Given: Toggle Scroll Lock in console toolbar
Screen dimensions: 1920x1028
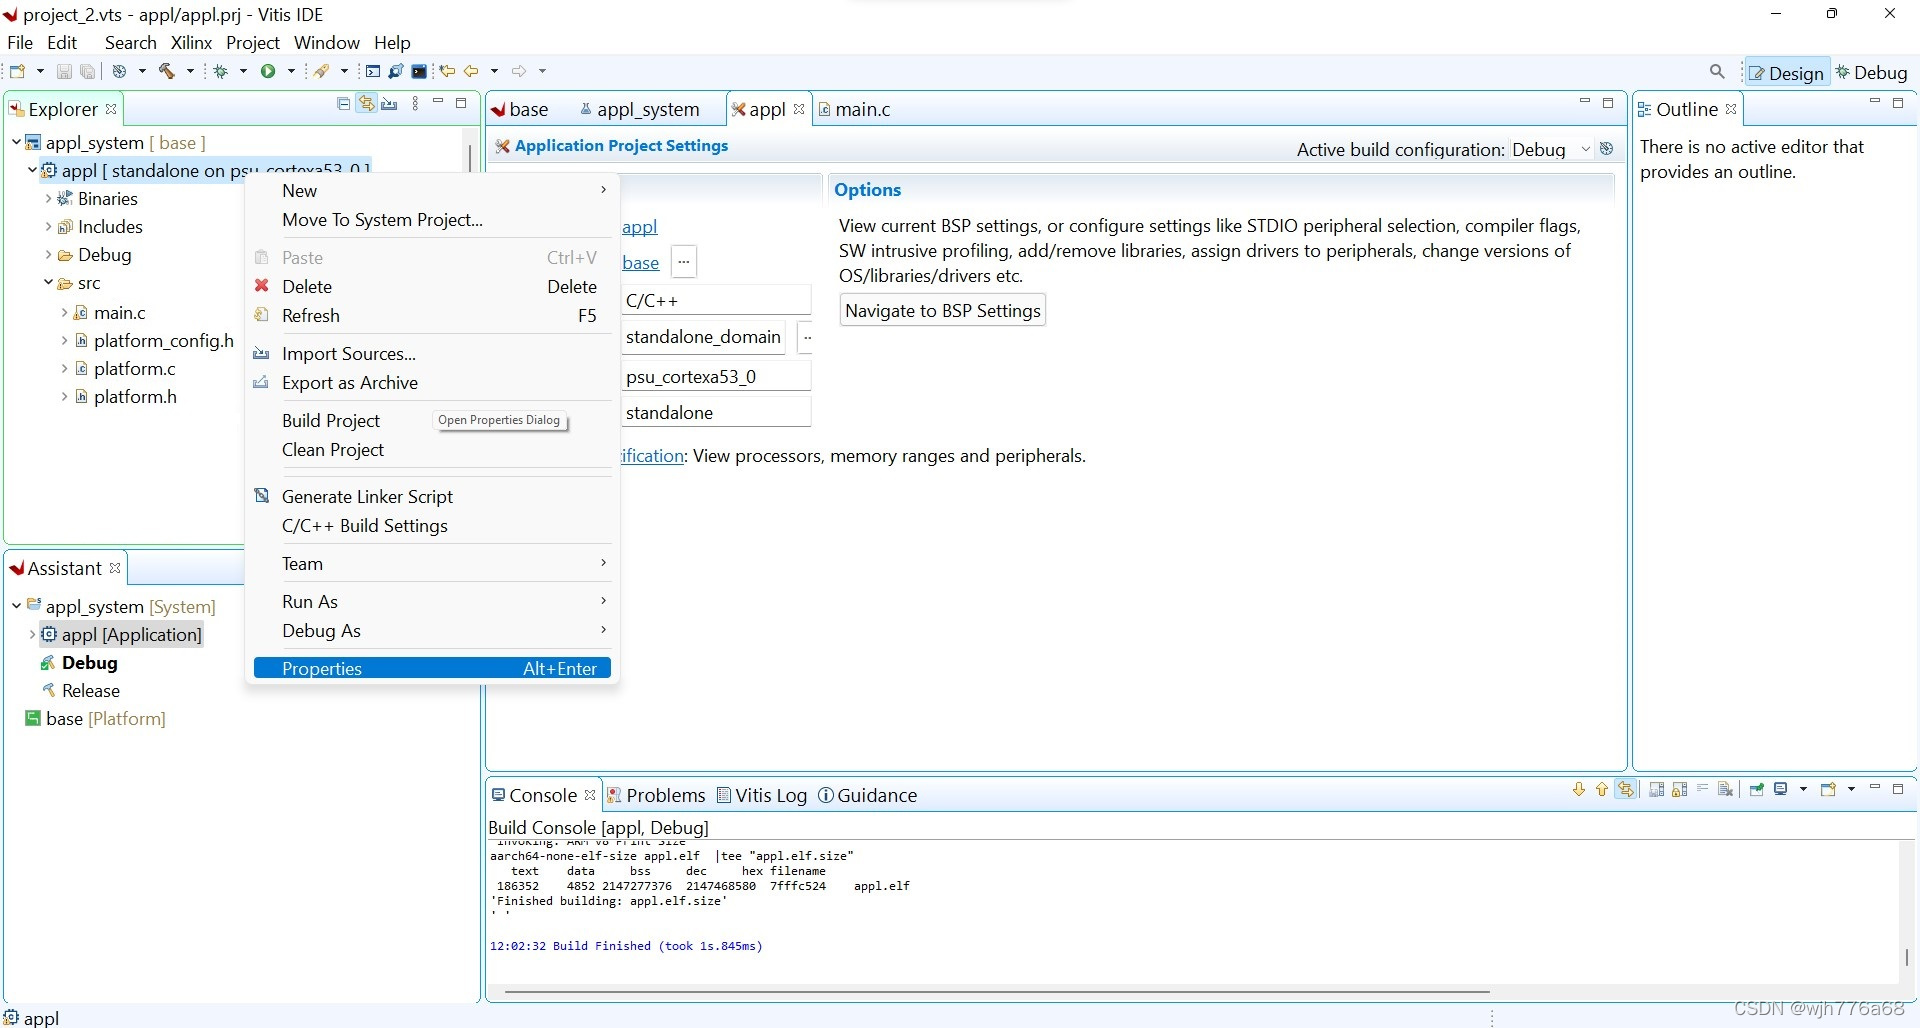Looking at the screenshot, I should tap(1680, 790).
